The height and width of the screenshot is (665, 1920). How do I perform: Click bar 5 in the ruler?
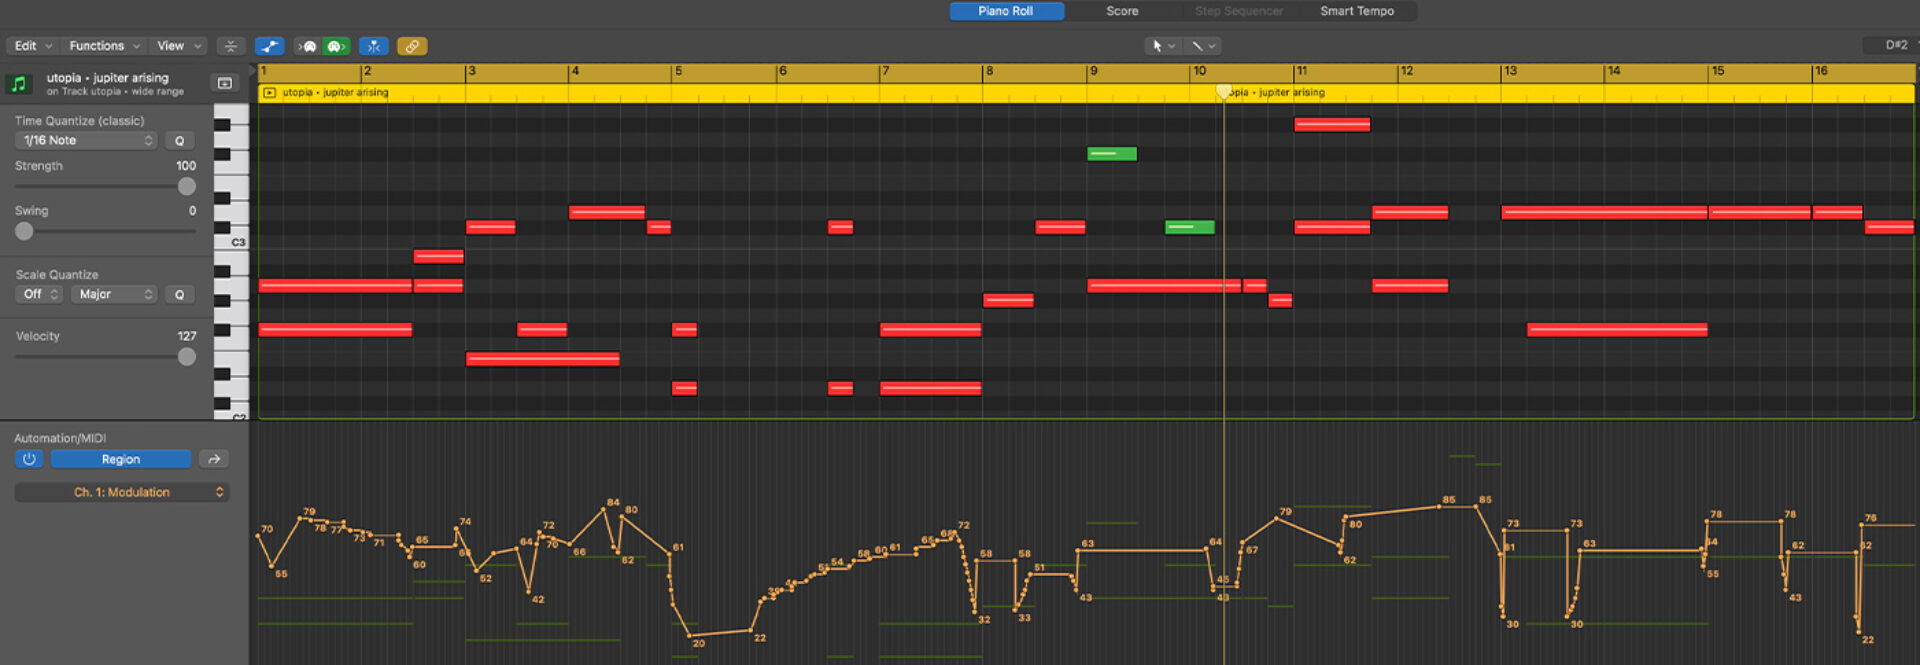pos(678,72)
